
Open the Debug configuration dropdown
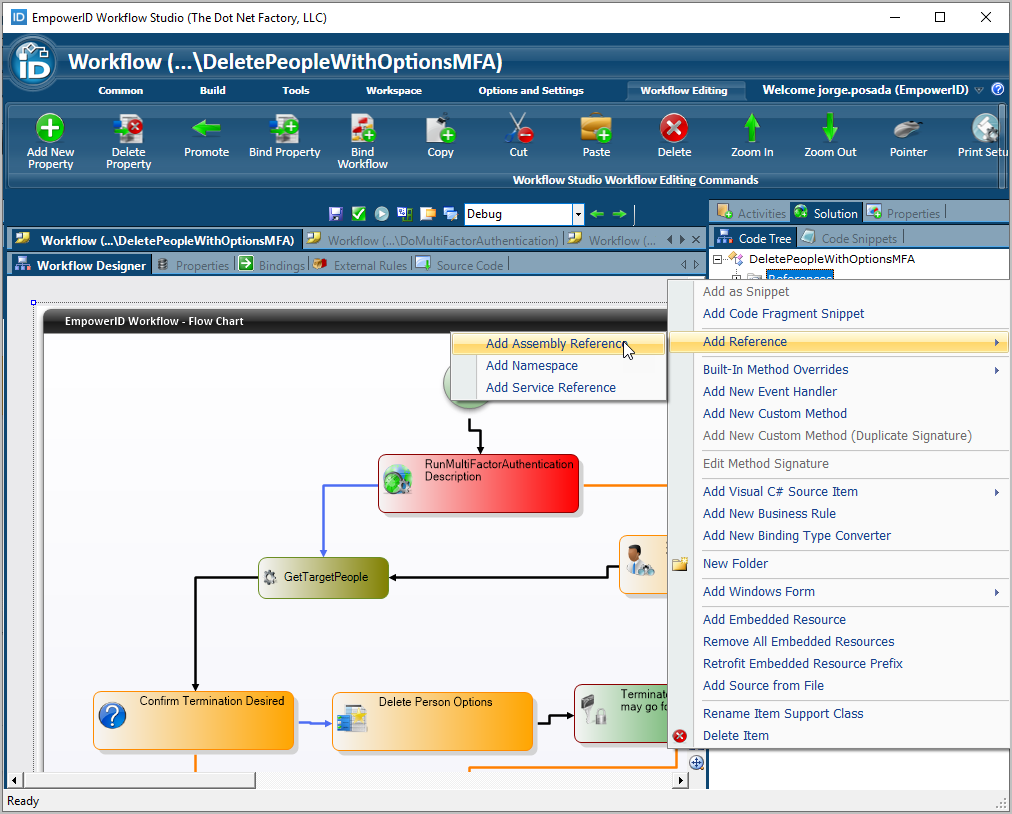coord(577,214)
